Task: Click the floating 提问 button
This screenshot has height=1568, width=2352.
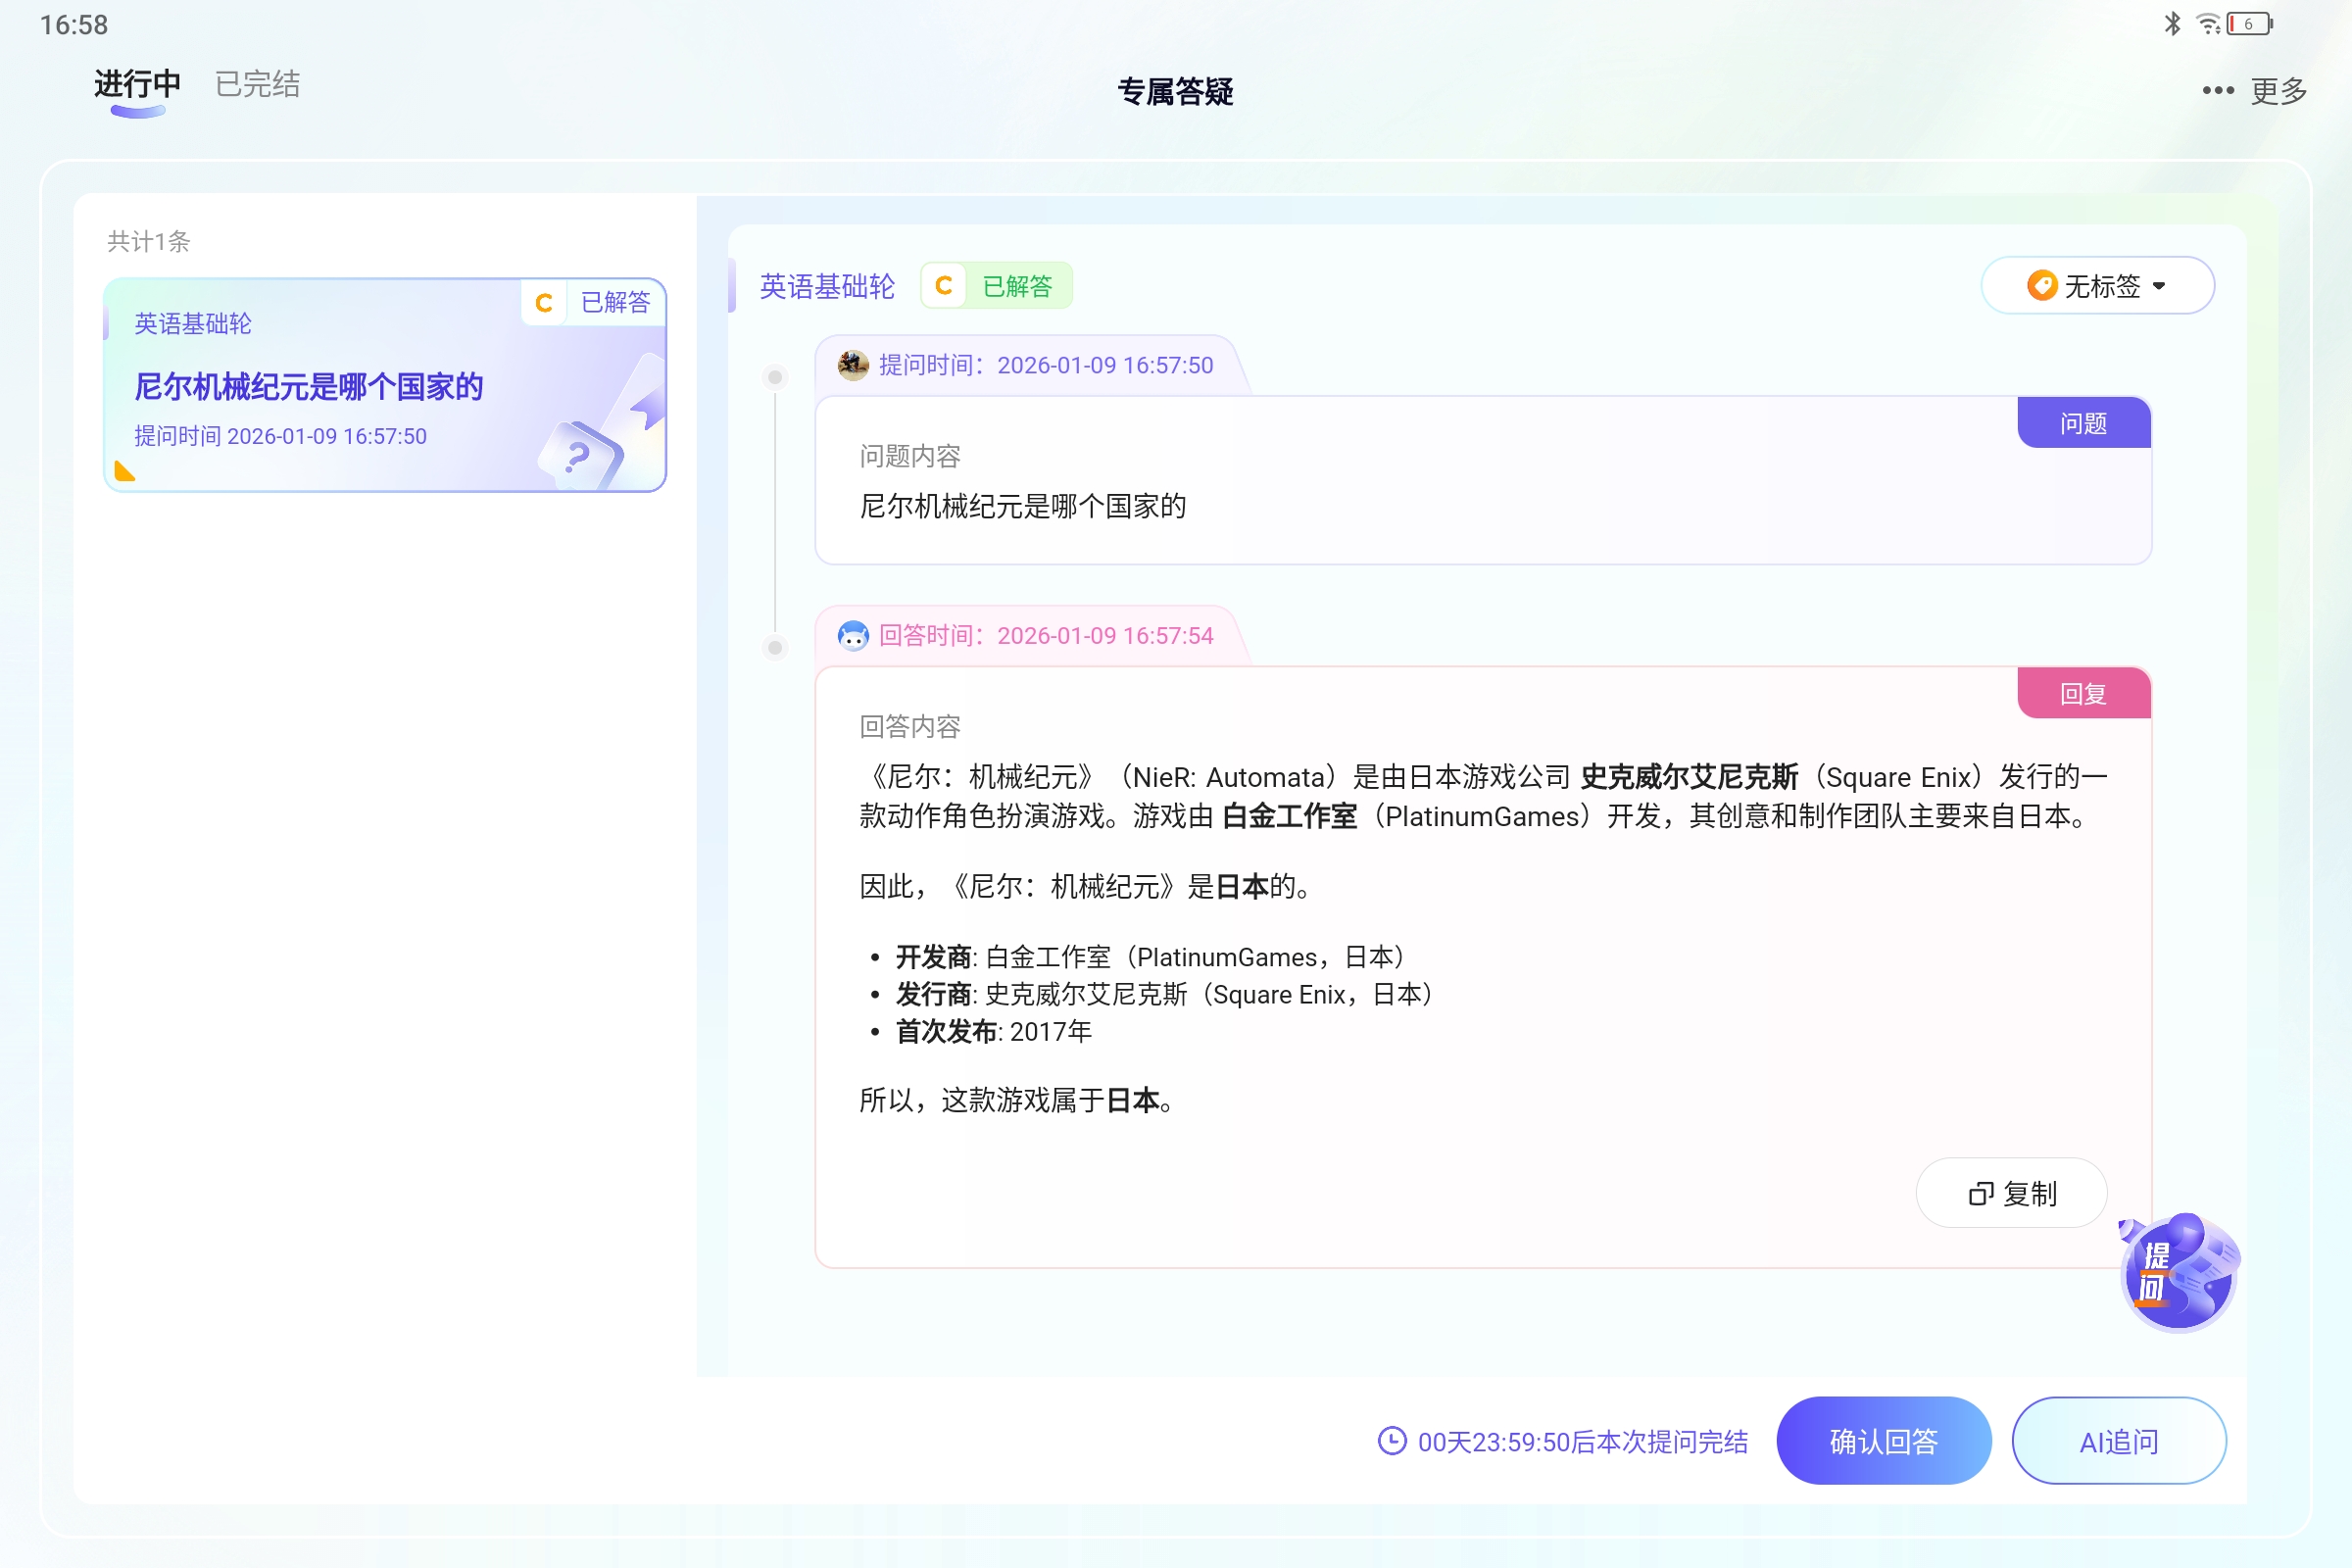Action: click(2178, 1274)
